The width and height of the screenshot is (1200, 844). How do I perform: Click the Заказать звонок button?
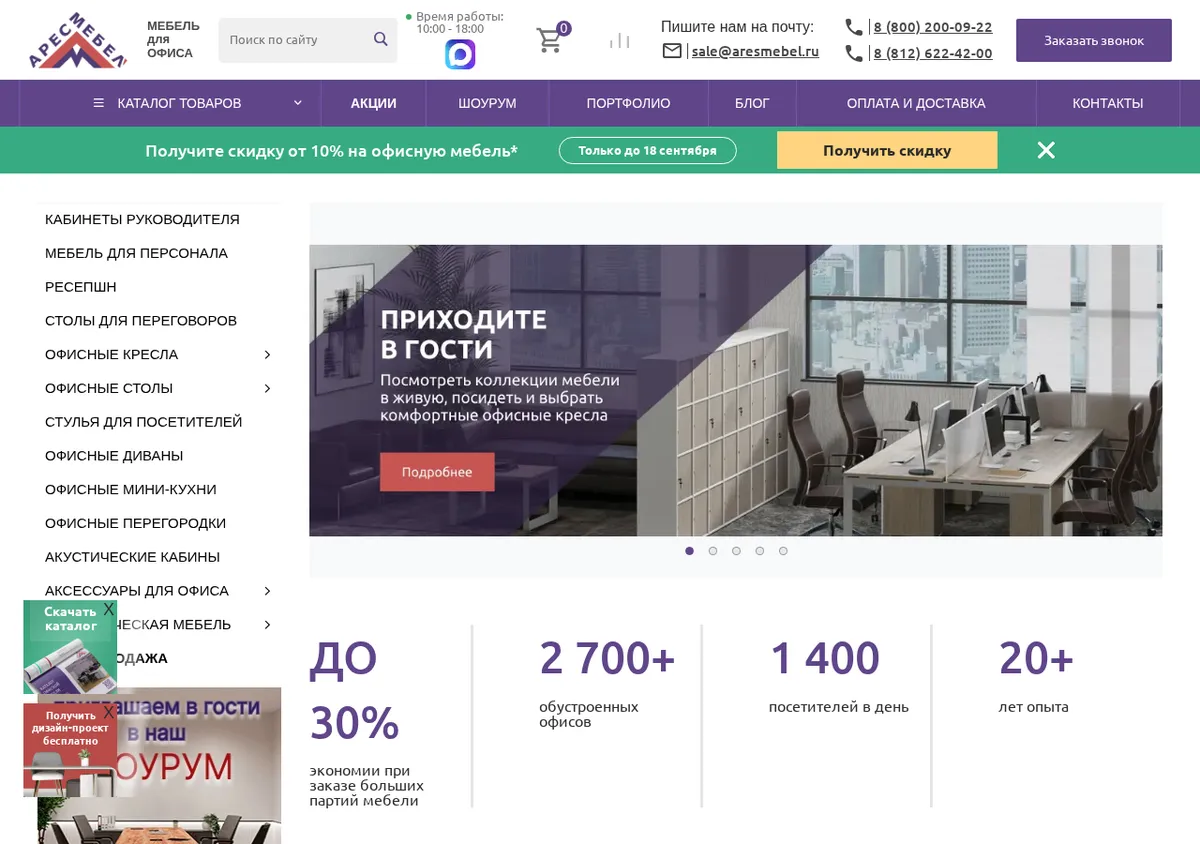1094,40
